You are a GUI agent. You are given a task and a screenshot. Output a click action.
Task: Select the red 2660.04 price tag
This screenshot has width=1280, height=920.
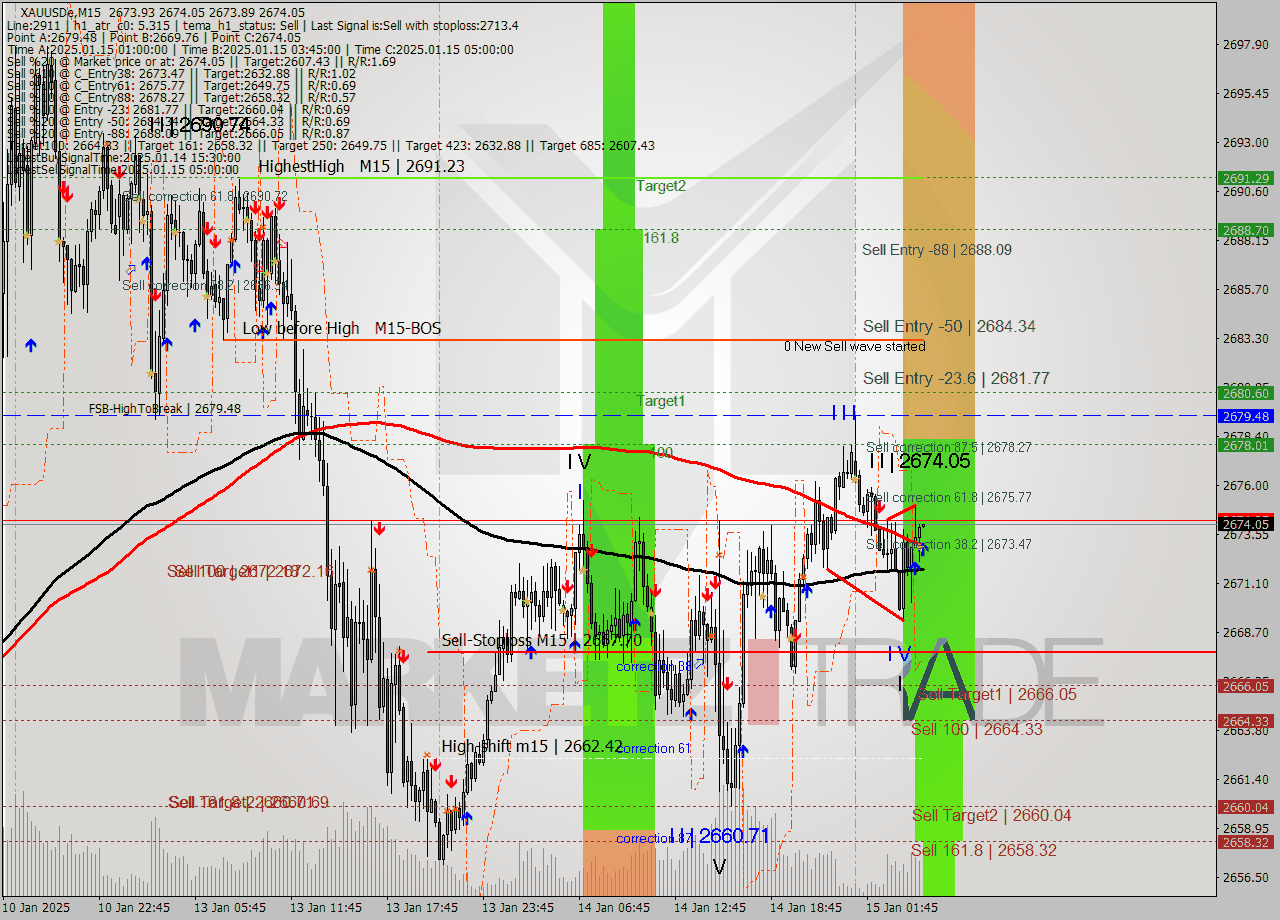[1245, 807]
